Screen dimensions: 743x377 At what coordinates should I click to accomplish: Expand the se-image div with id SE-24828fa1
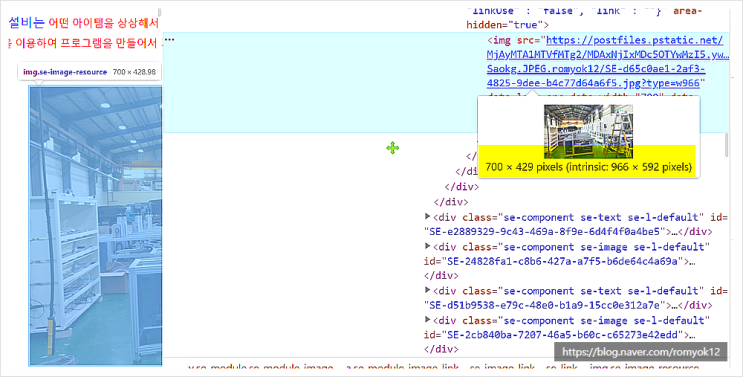click(427, 246)
